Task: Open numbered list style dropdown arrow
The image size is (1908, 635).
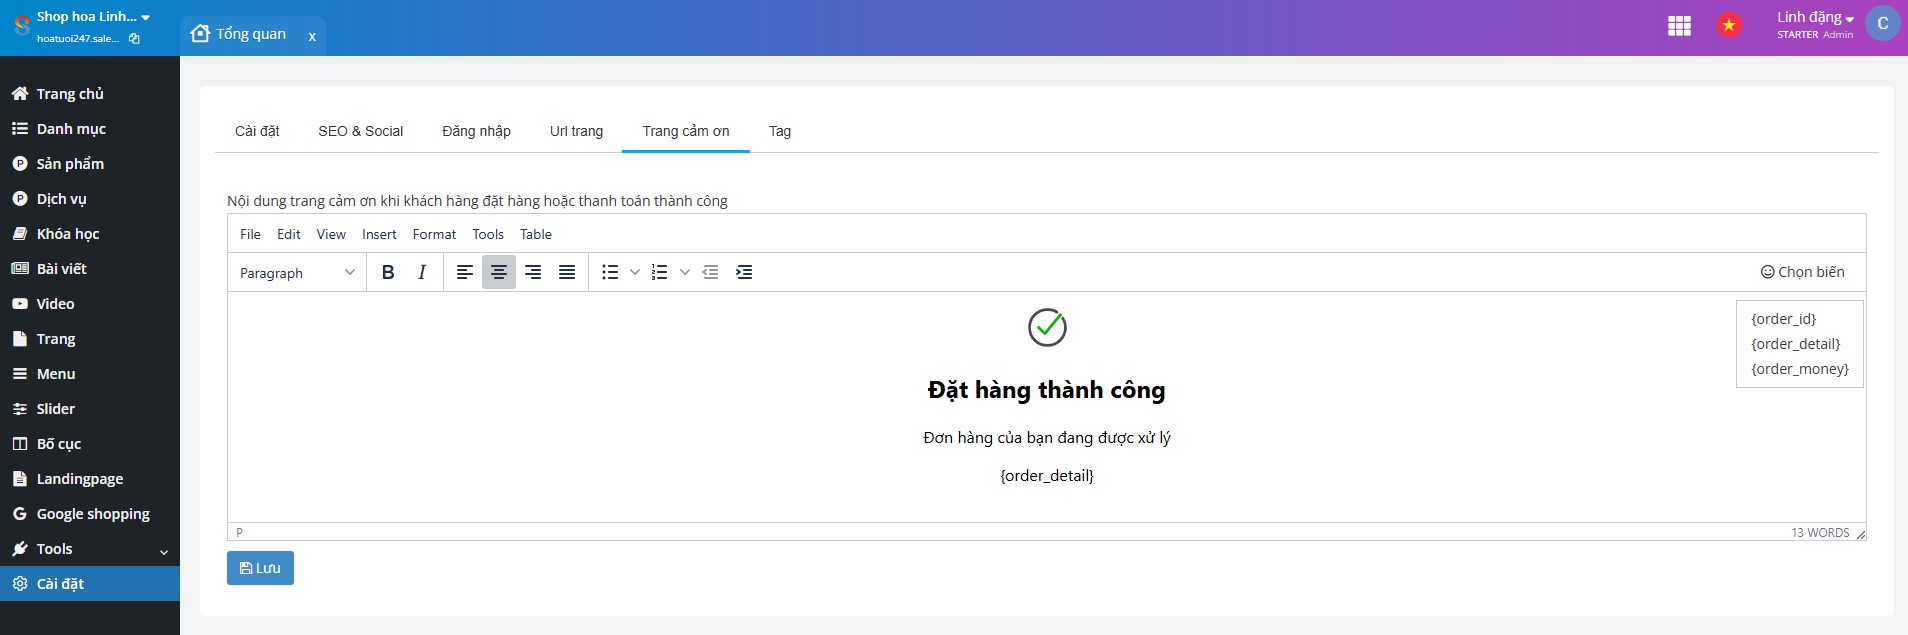Action: 685,272
